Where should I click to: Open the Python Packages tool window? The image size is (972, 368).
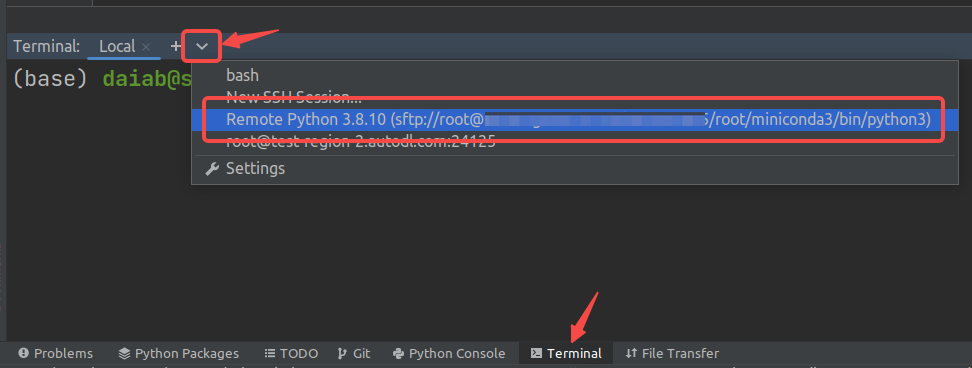pyautogui.click(x=179, y=353)
